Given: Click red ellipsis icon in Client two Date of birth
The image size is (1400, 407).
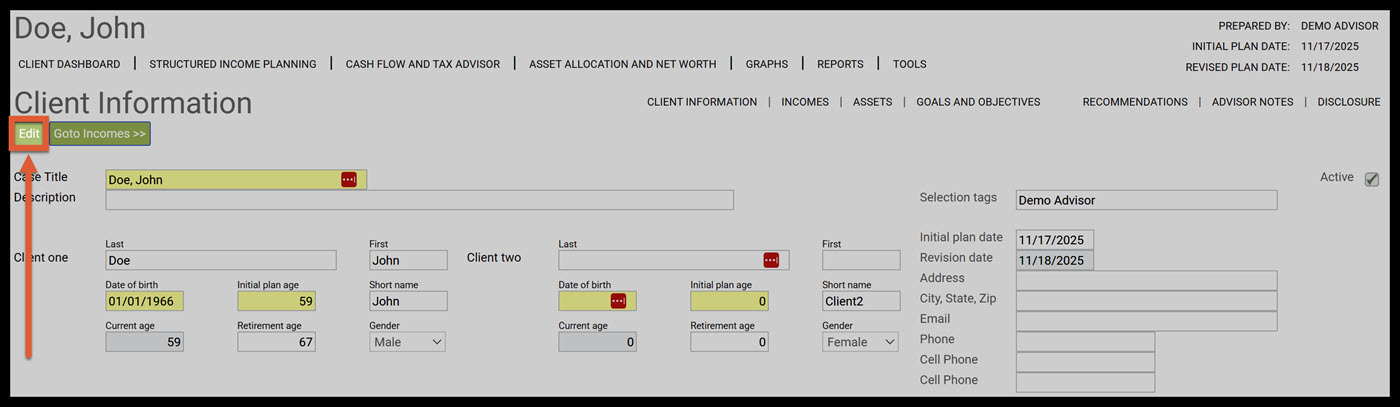Looking at the screenshot, I should tap(618, 301).
